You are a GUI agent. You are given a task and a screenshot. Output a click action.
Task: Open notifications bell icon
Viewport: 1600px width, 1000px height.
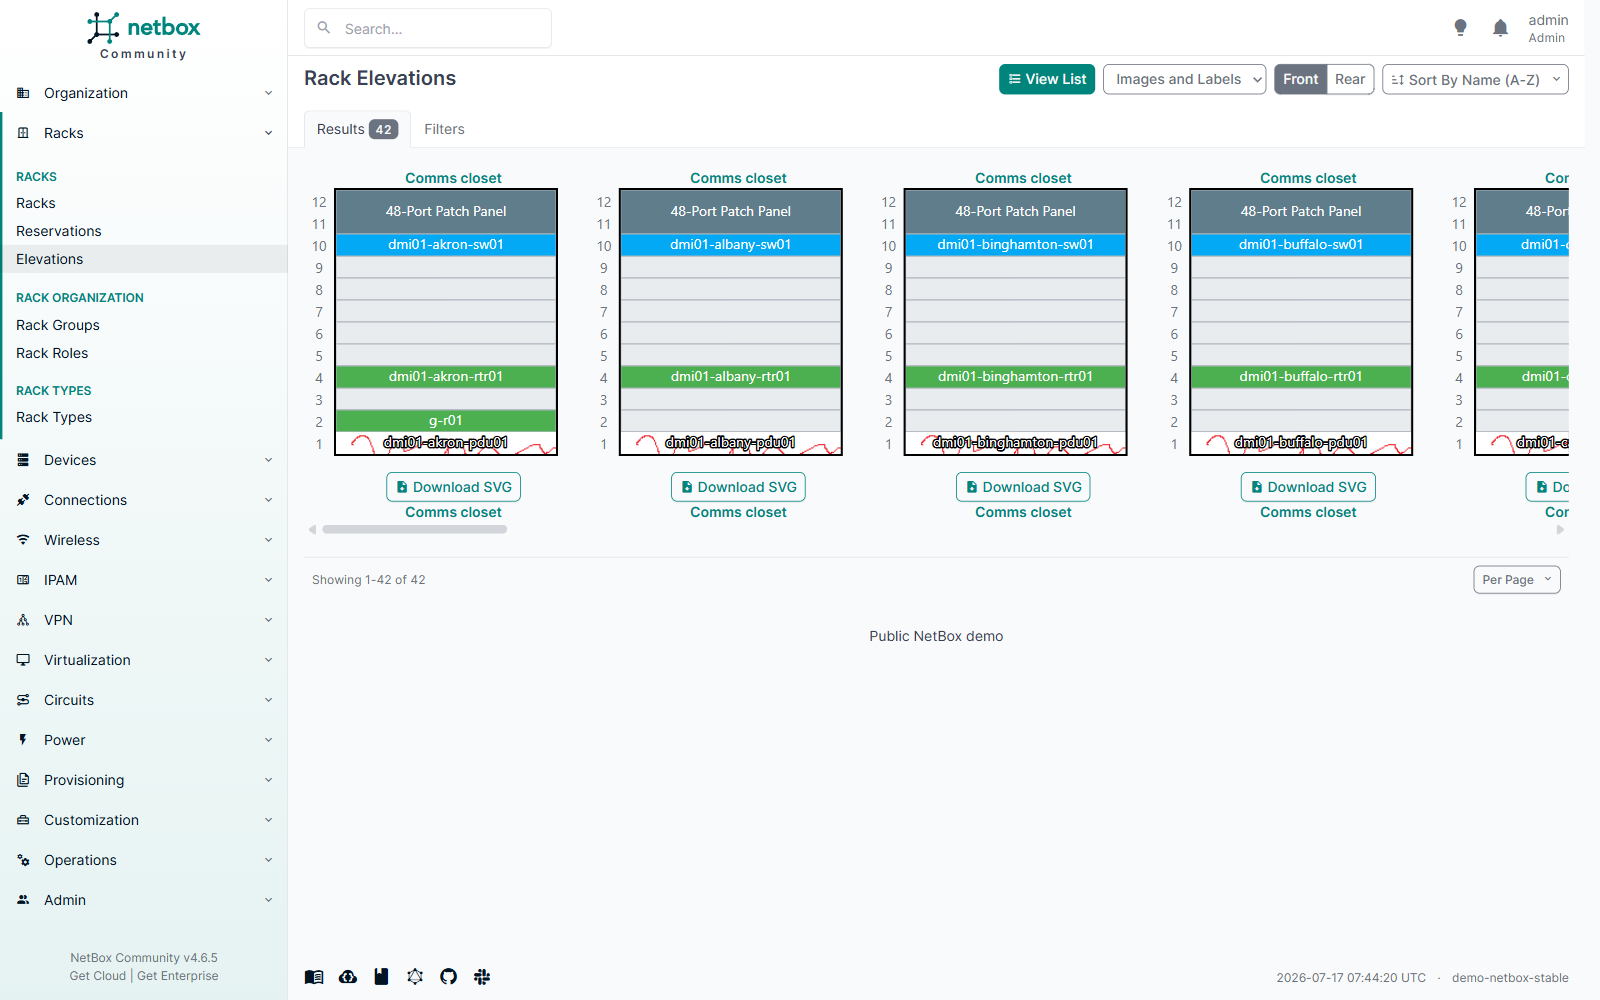[1500, 28]
